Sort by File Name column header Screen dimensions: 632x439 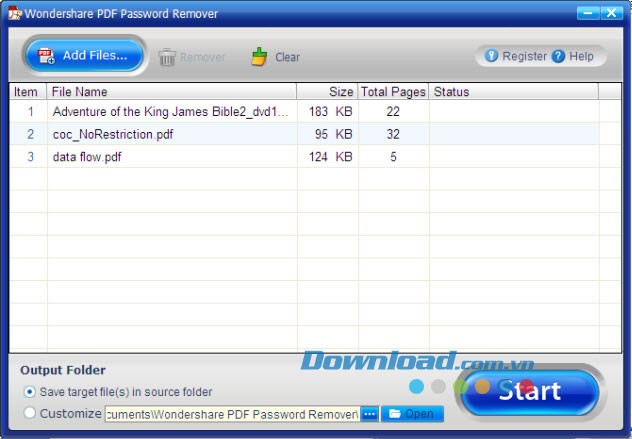click(x=172, y=92)
